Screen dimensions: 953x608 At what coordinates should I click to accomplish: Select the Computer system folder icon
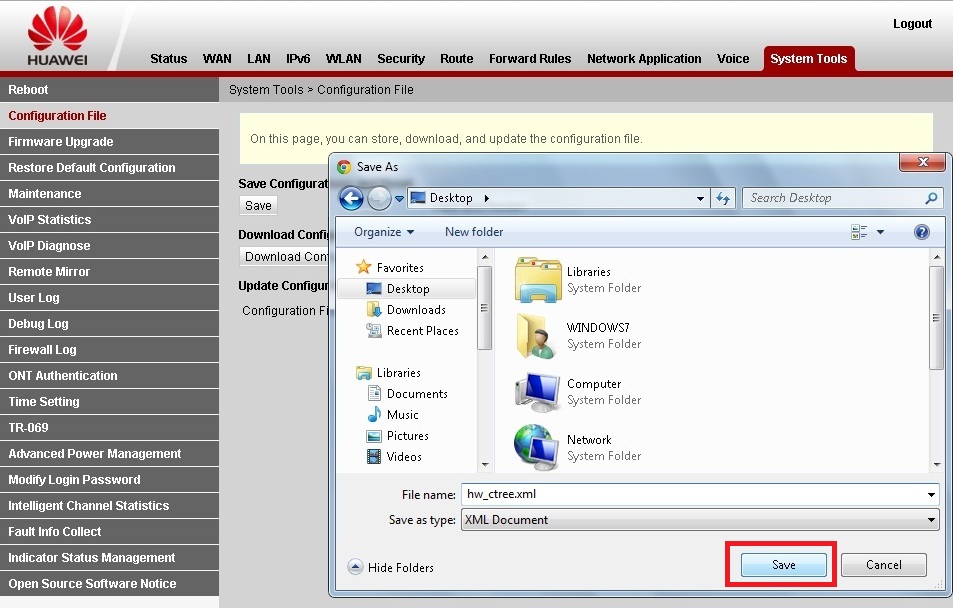tap(538, 392)
